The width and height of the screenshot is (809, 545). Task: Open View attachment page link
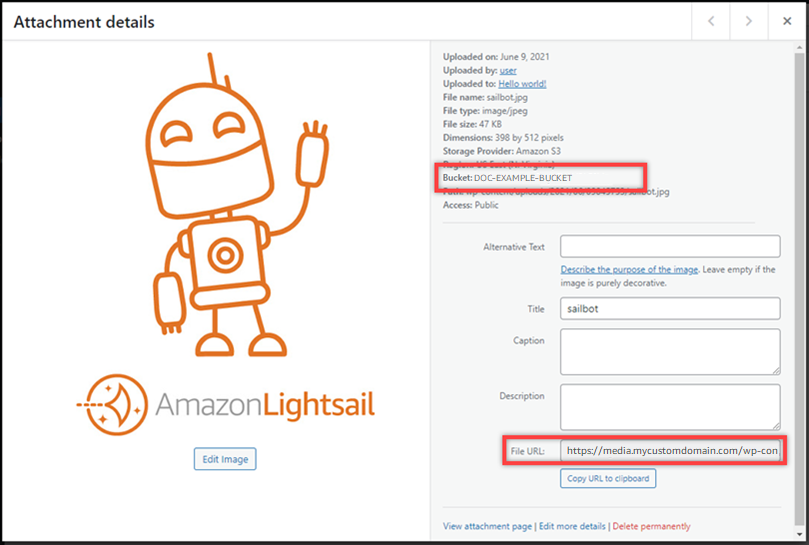pos(487,526)
